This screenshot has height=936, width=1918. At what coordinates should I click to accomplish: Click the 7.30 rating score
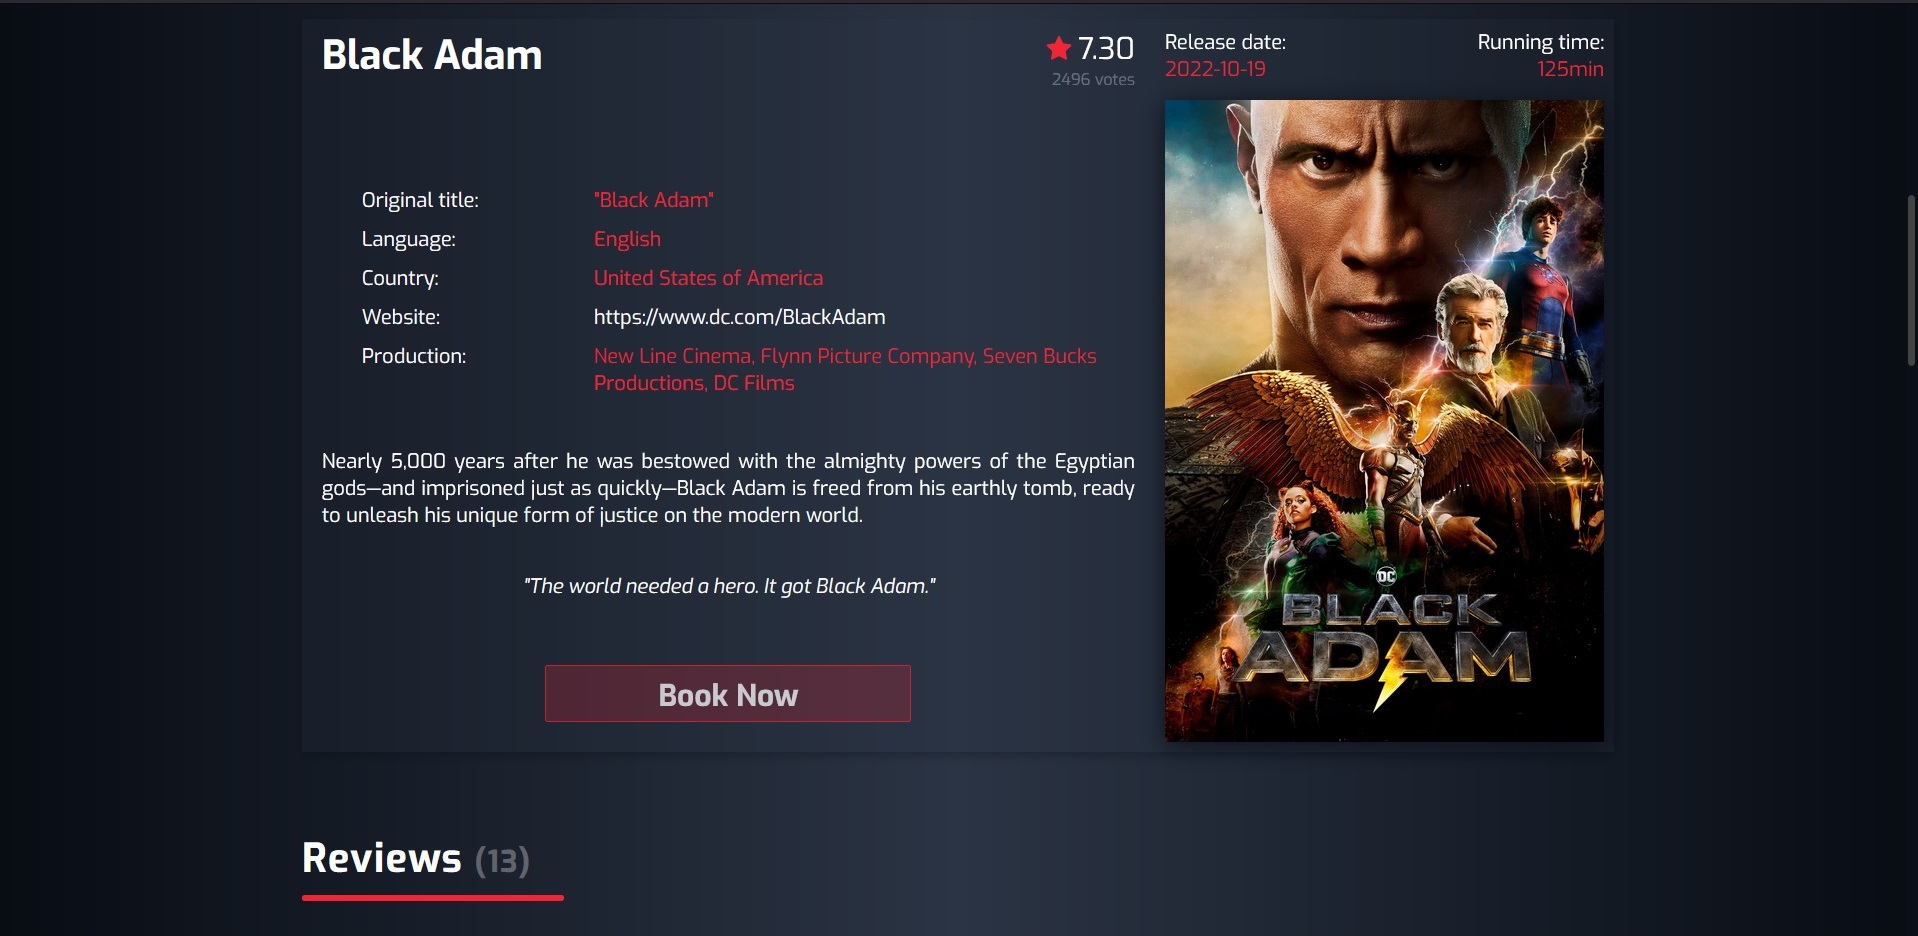point(1106,48)
